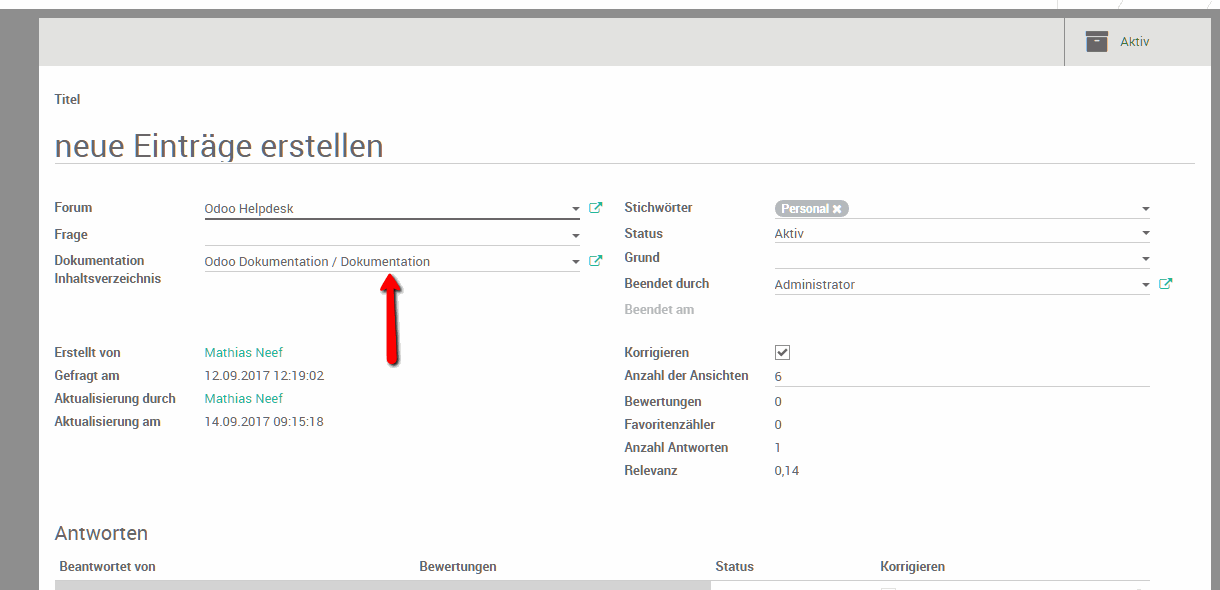Click the archive box icon labeled Aktiv

(x=1097, y=42)
